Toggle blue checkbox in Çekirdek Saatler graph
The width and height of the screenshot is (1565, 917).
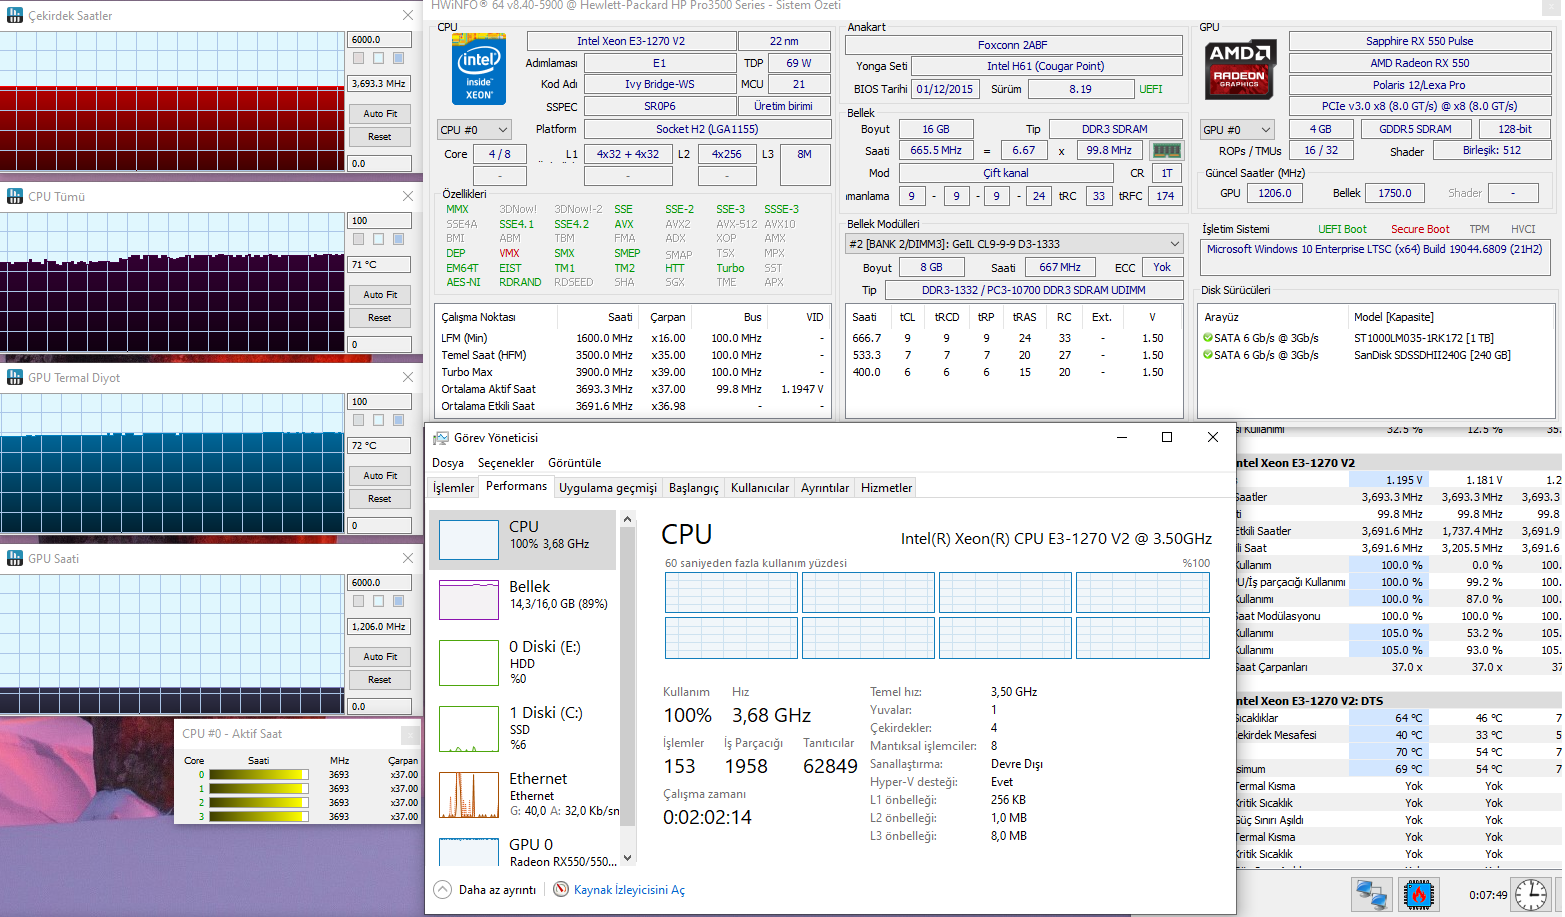398,58
